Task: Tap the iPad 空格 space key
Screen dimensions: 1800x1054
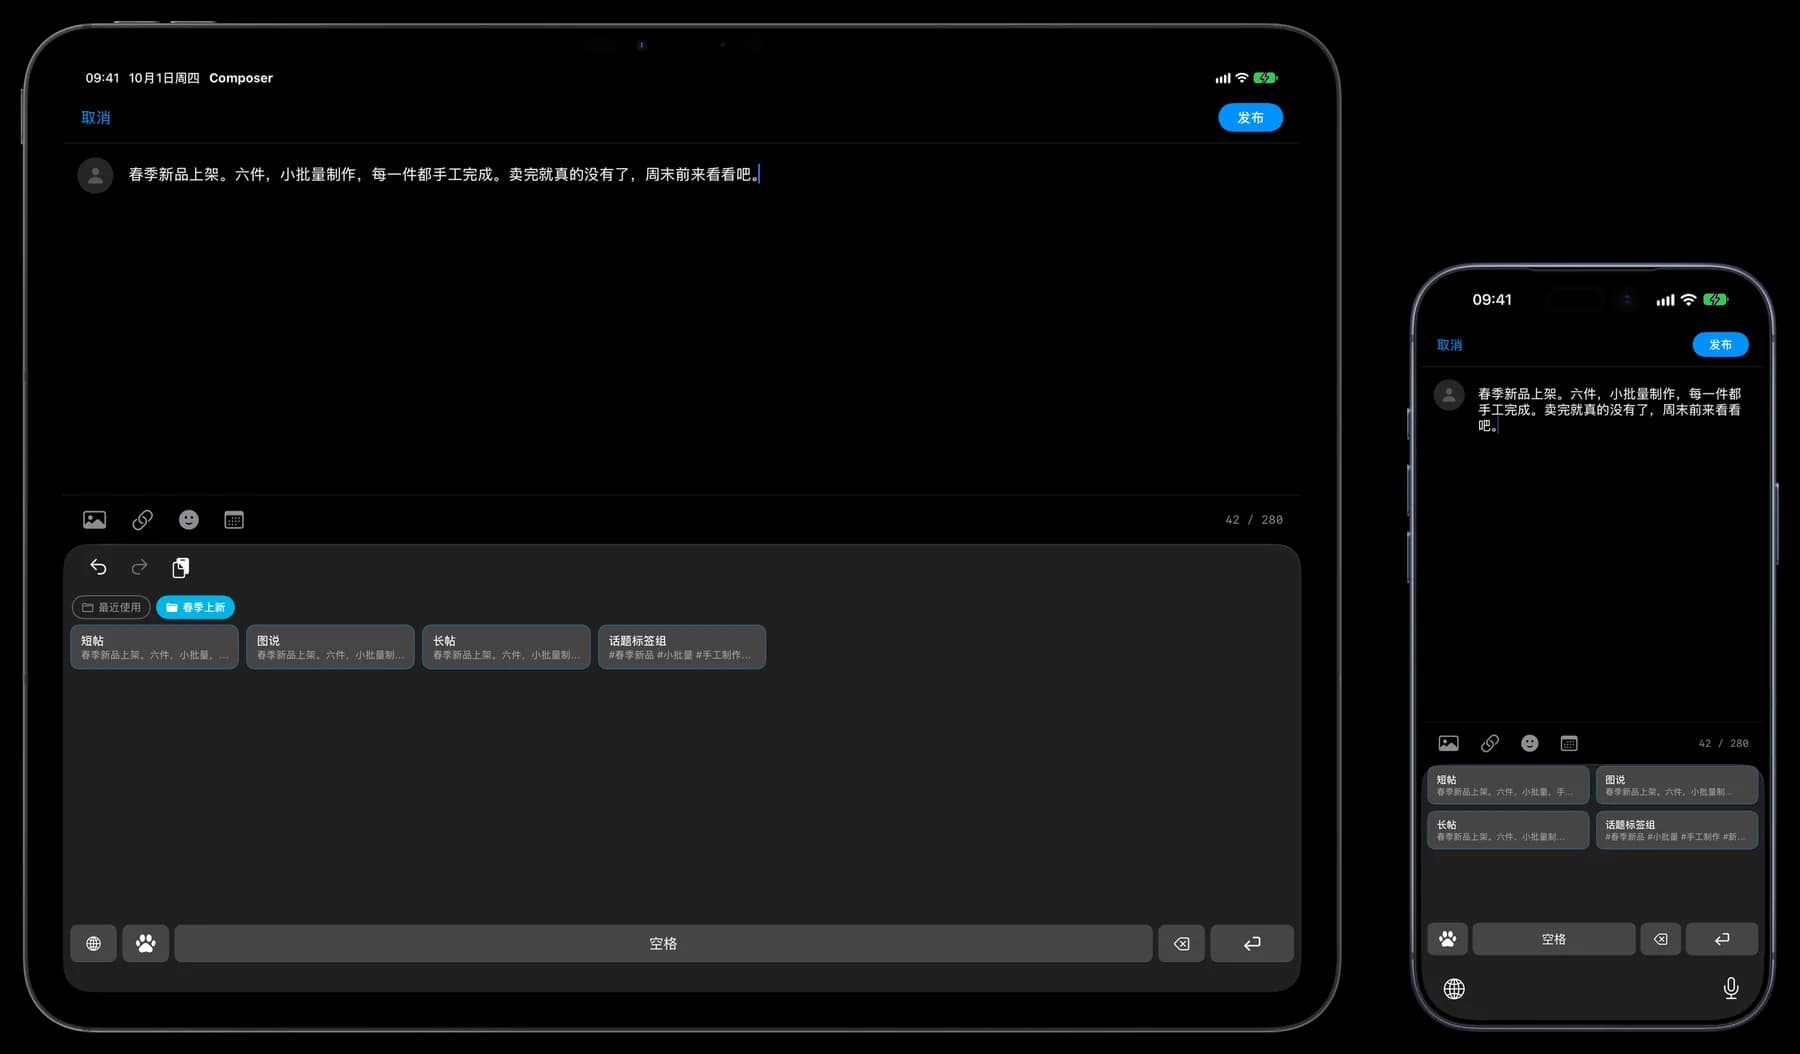Action: tap(663, 944)
